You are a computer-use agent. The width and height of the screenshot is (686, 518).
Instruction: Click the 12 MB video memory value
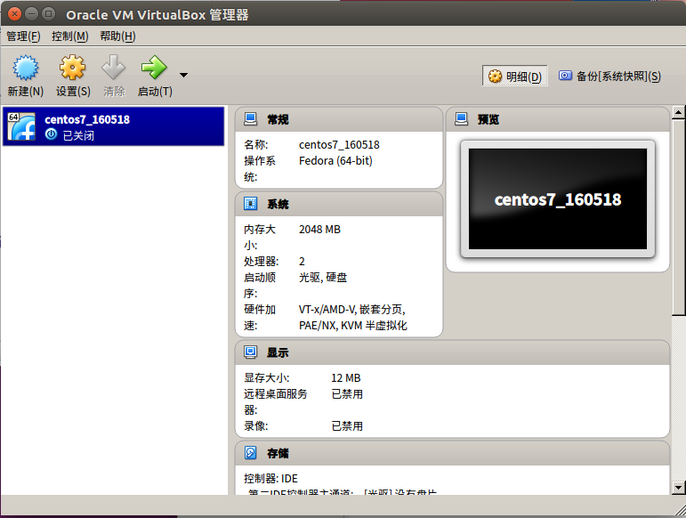click(x=346, y=378)
